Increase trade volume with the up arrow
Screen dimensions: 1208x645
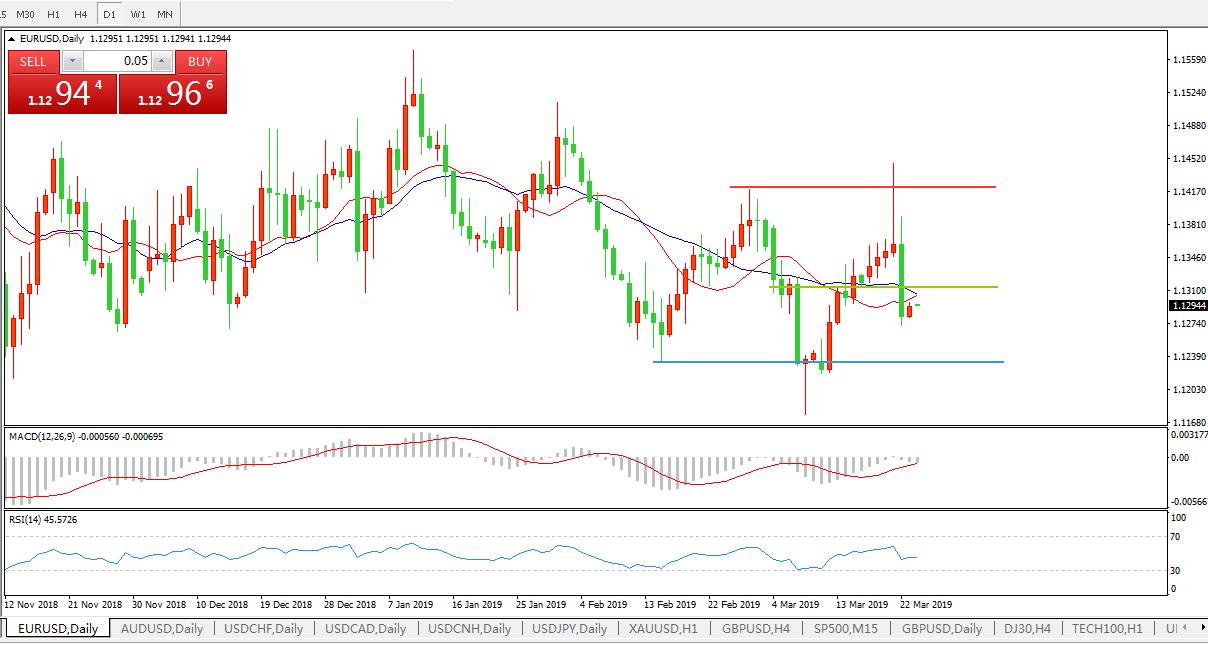pos(162,61)
